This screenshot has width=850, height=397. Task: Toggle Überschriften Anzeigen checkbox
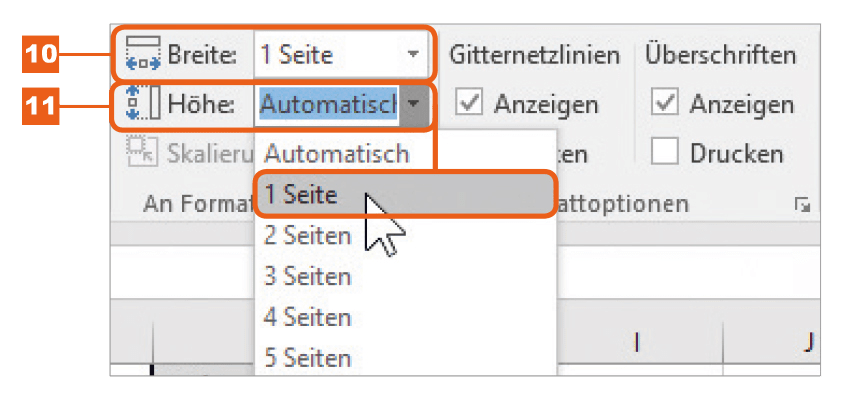tap(665, 103)
